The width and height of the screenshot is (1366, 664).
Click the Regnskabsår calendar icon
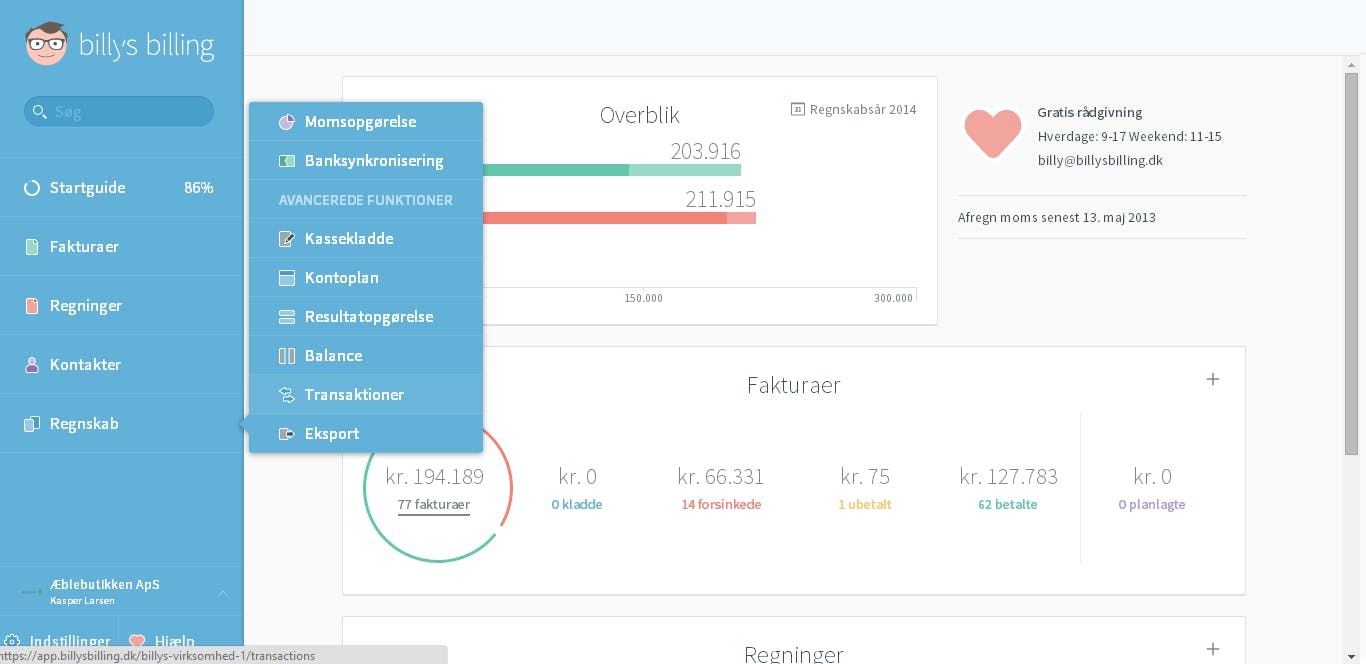pos(798,109)
